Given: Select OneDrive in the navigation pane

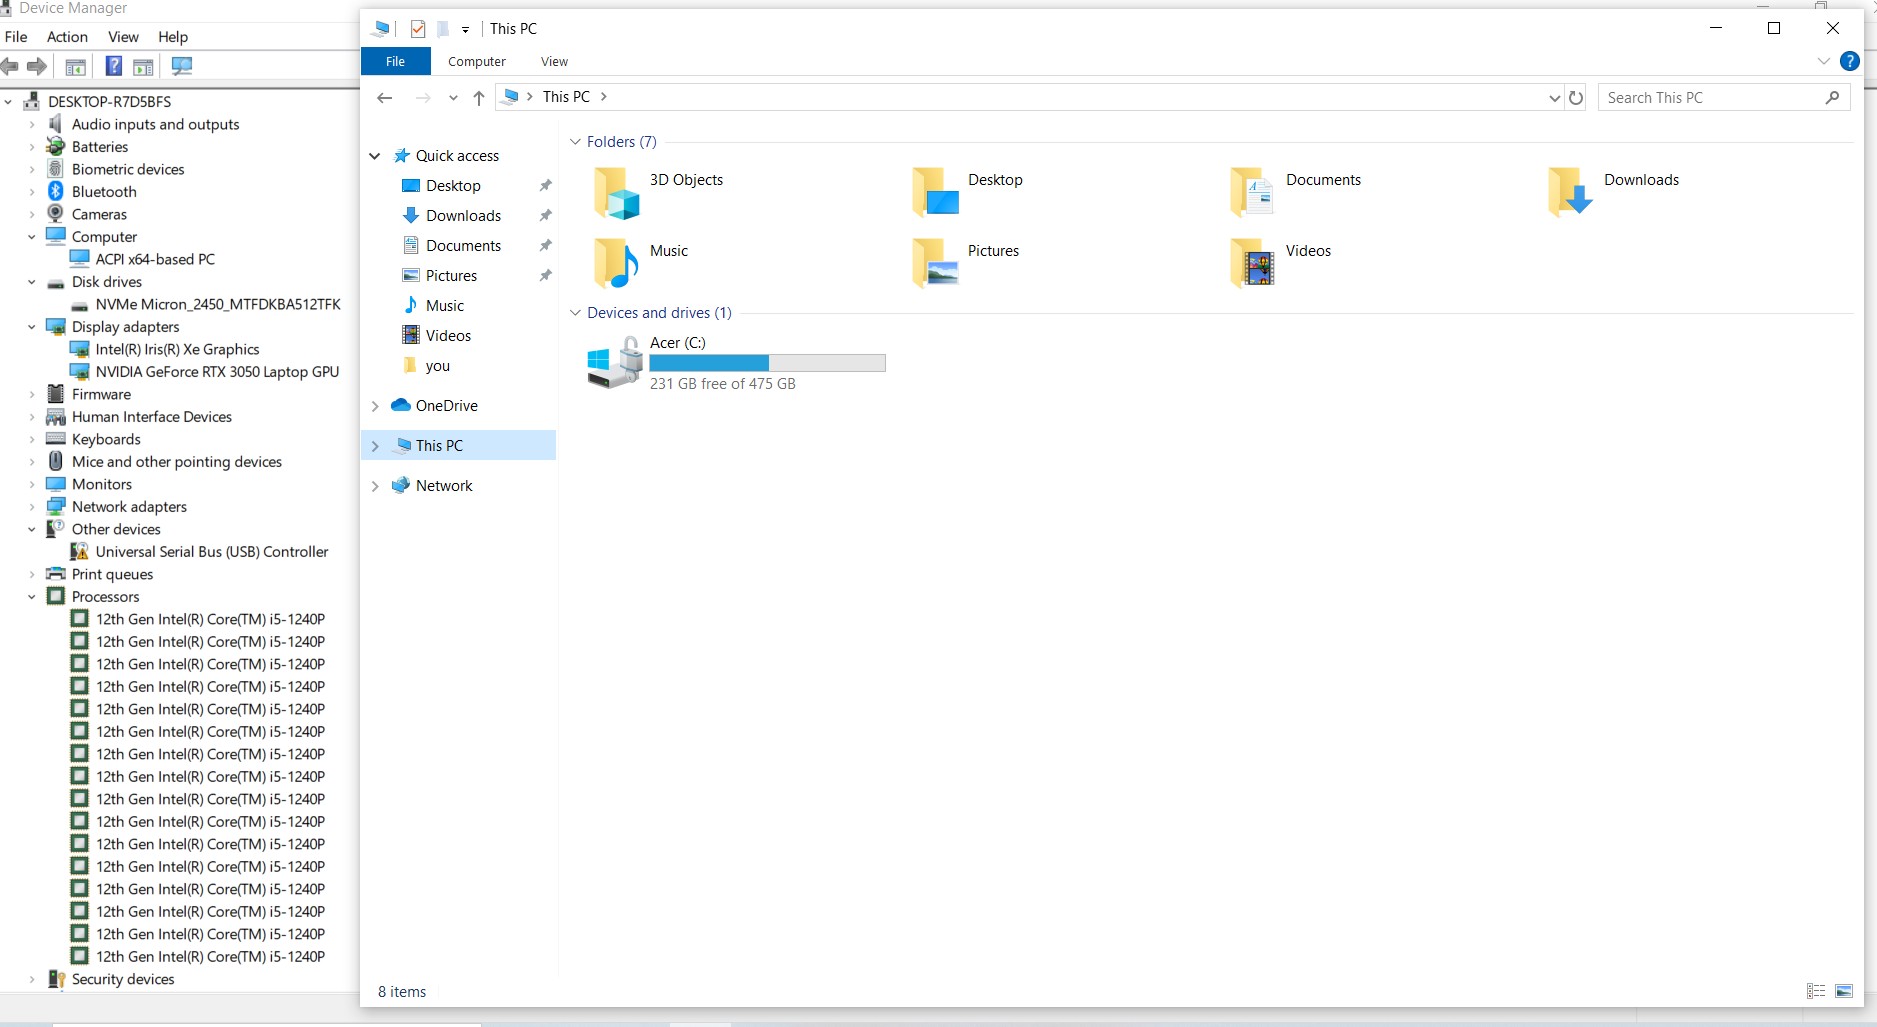Looking at the screenshot, I should (x=446, y=406).
